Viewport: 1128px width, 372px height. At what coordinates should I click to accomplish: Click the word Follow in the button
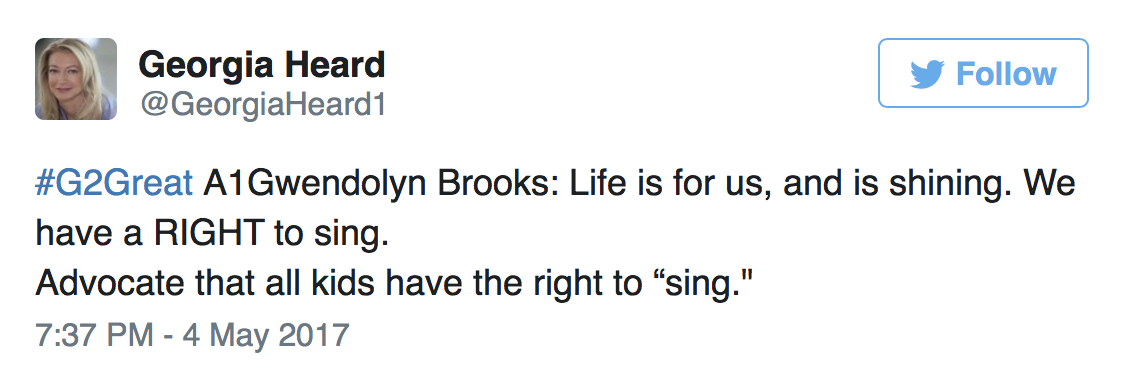pos(1006,73)
